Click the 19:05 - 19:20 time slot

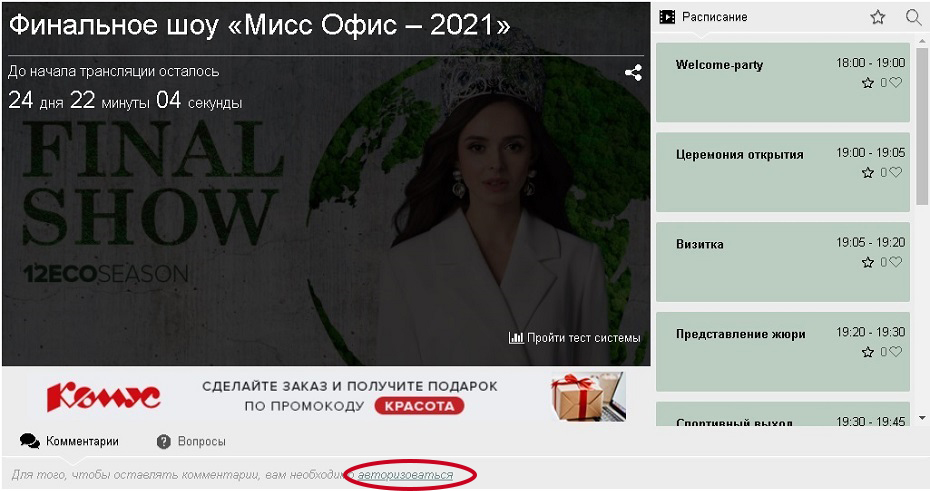pyautogui.click(x=871, y=242)
